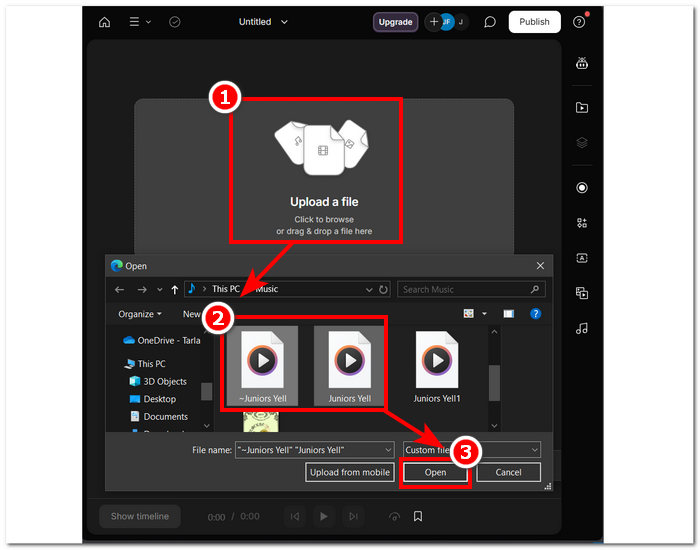Open recent locations dropdown in Open dialog
The height and width of the screenshot is (550, 700).
point(159,290)
